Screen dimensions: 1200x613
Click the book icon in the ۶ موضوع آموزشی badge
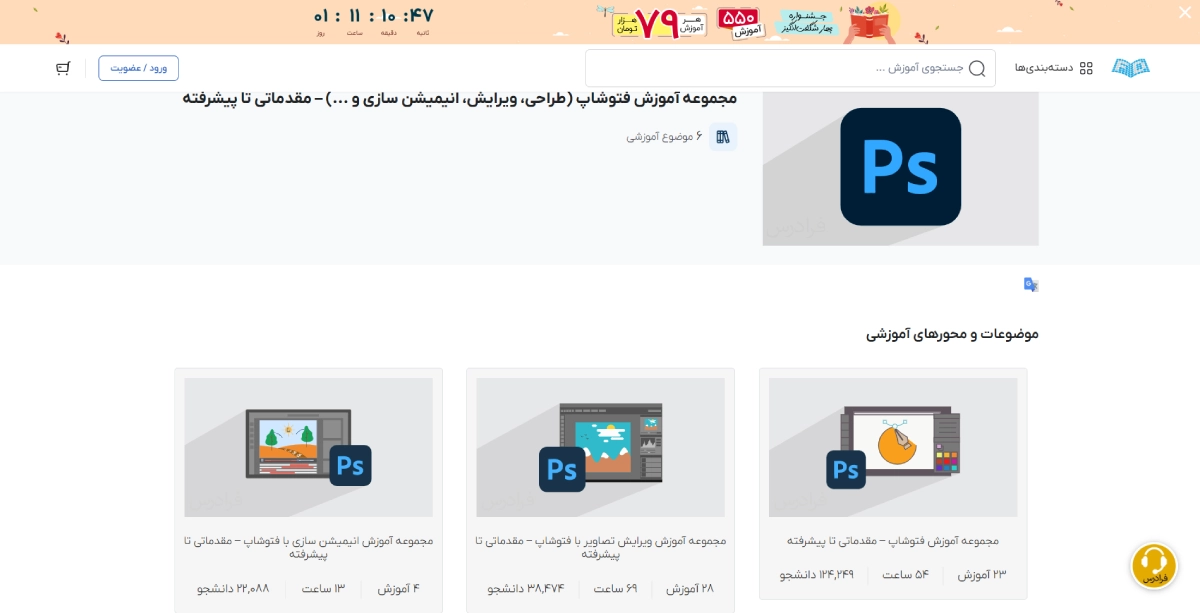(x=723, y=135)
